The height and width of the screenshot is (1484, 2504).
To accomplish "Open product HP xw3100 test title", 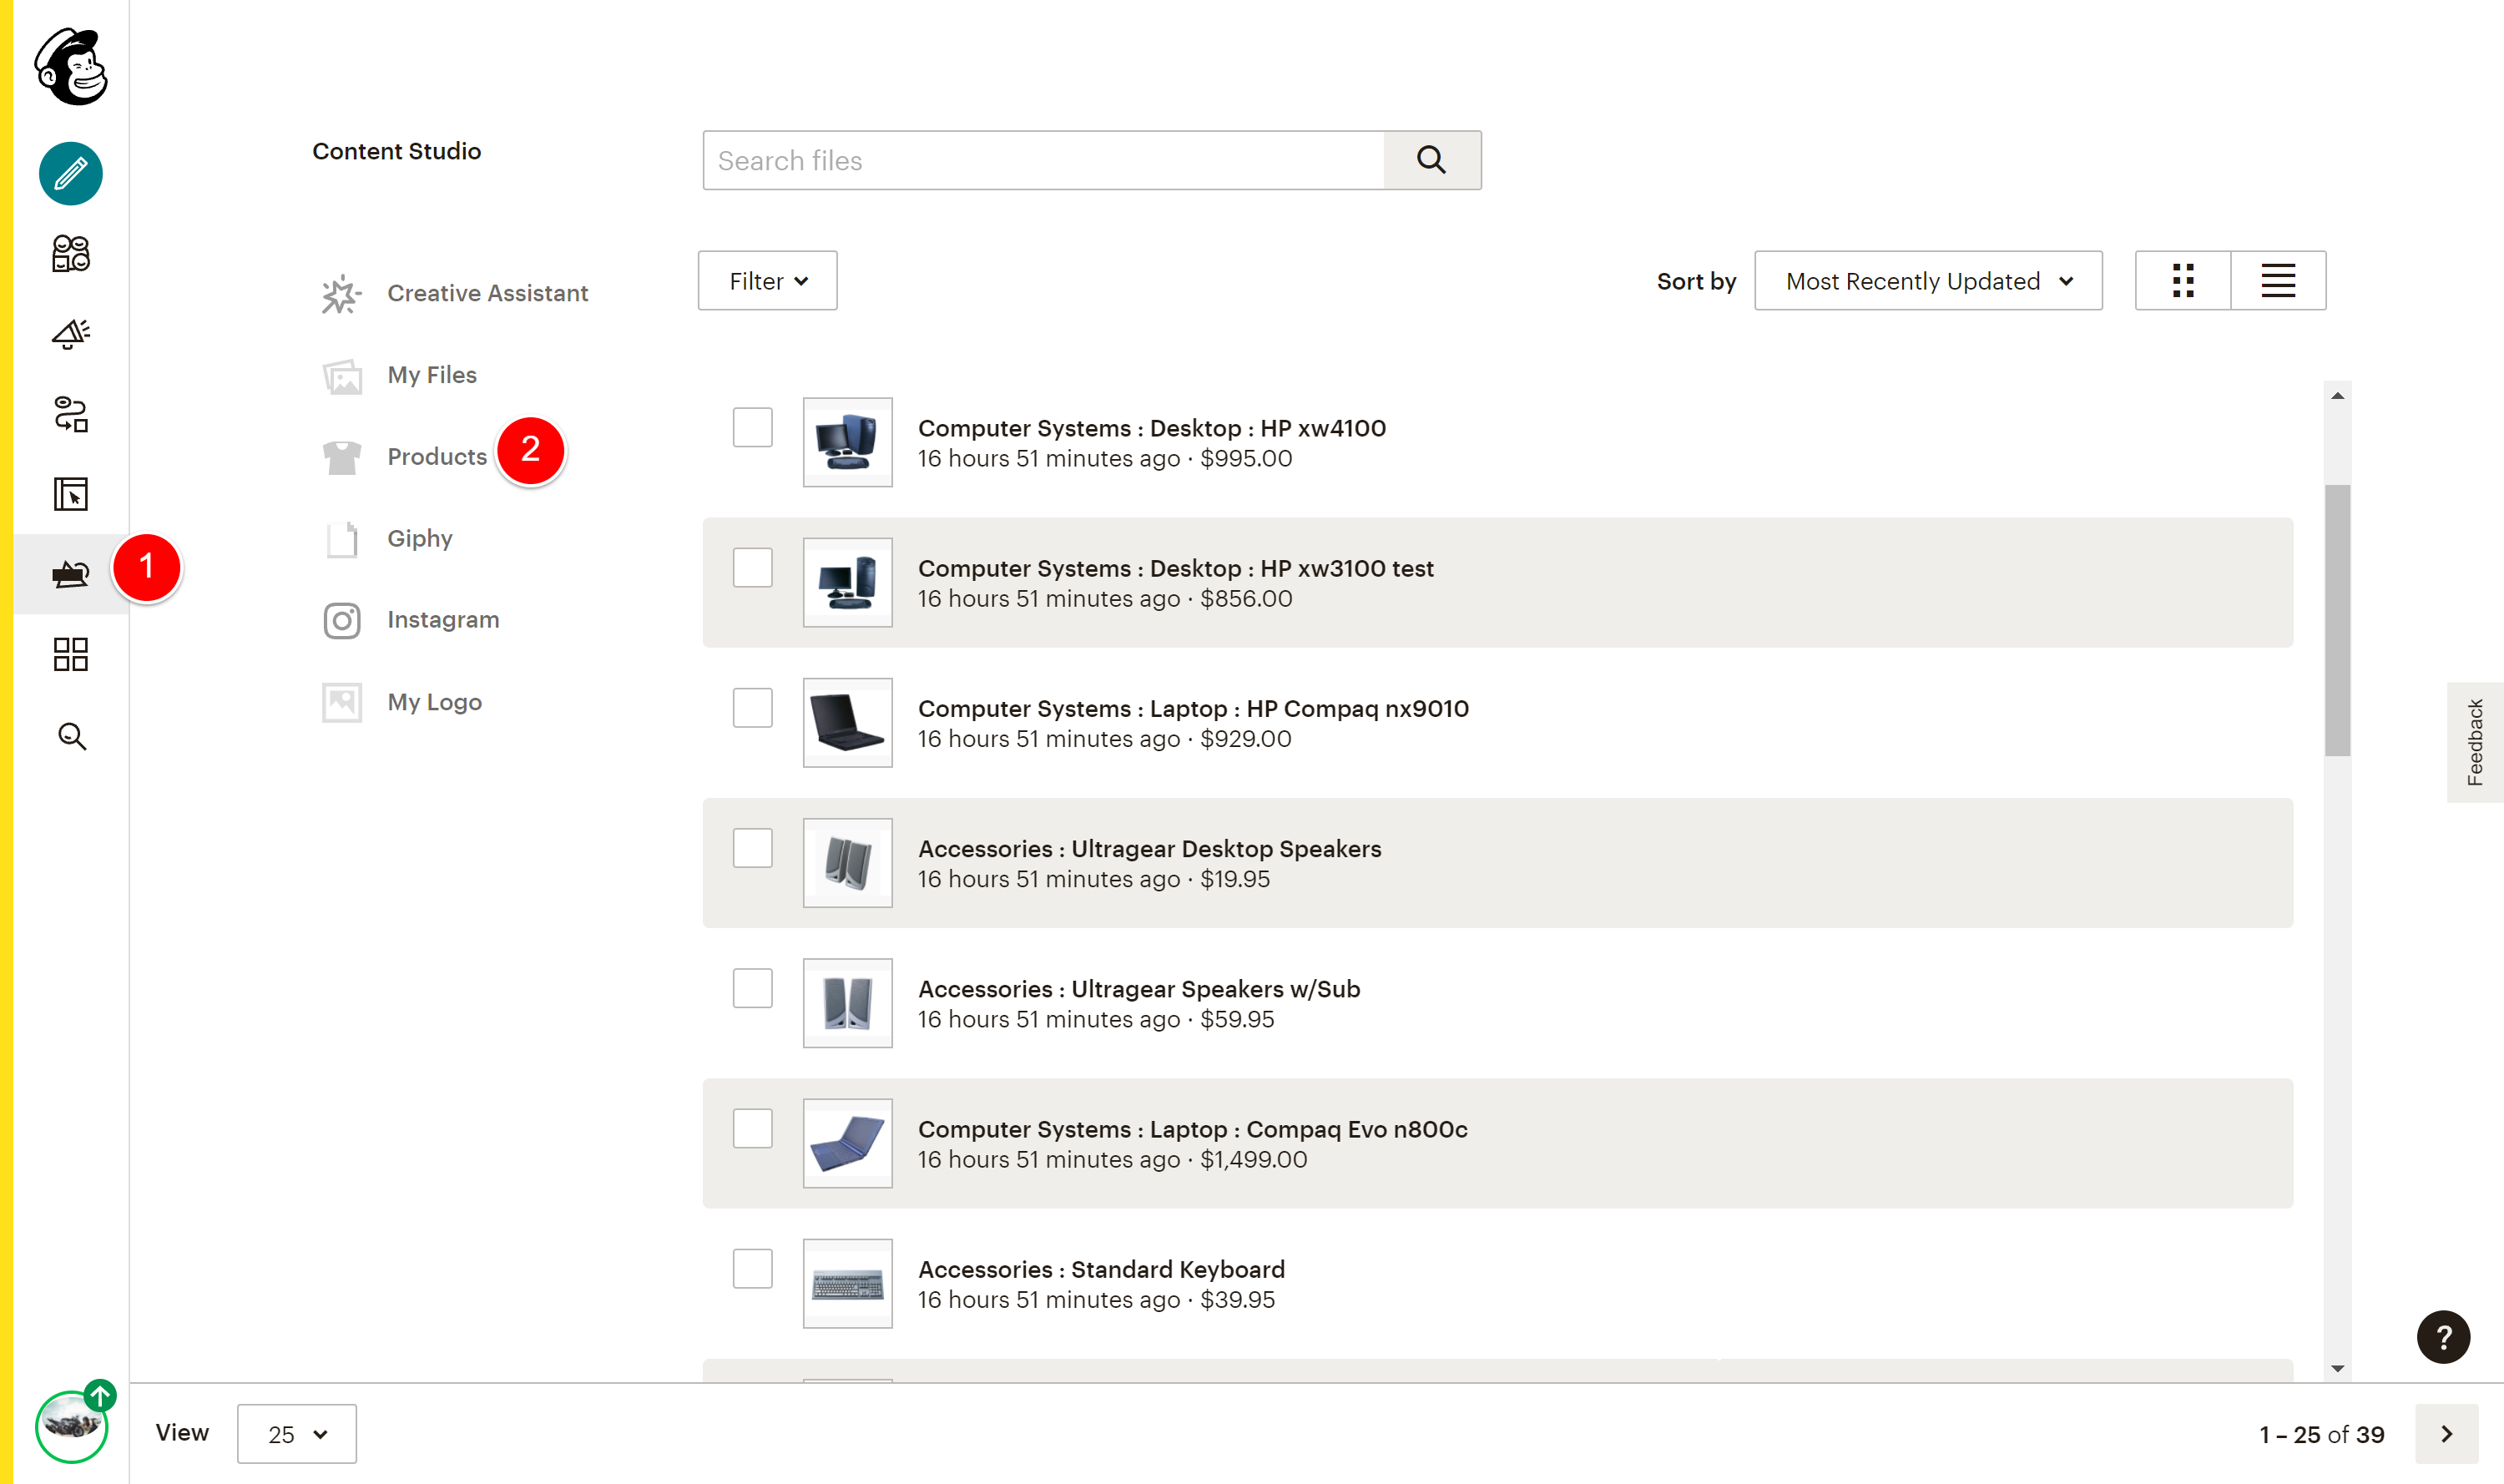I will [1176, 568].
